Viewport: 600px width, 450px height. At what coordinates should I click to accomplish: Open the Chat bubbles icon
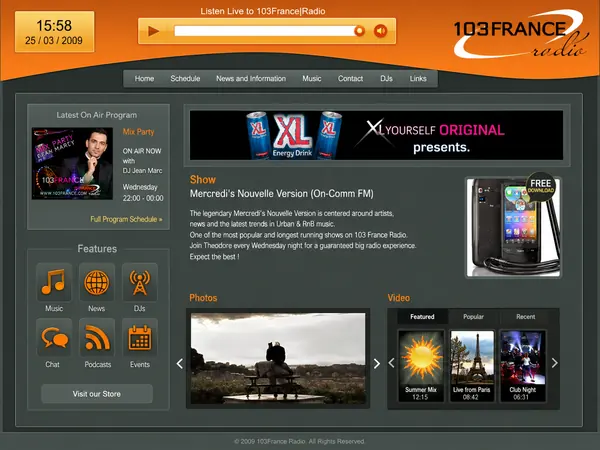pyautogui.click(x=54, y=338)
